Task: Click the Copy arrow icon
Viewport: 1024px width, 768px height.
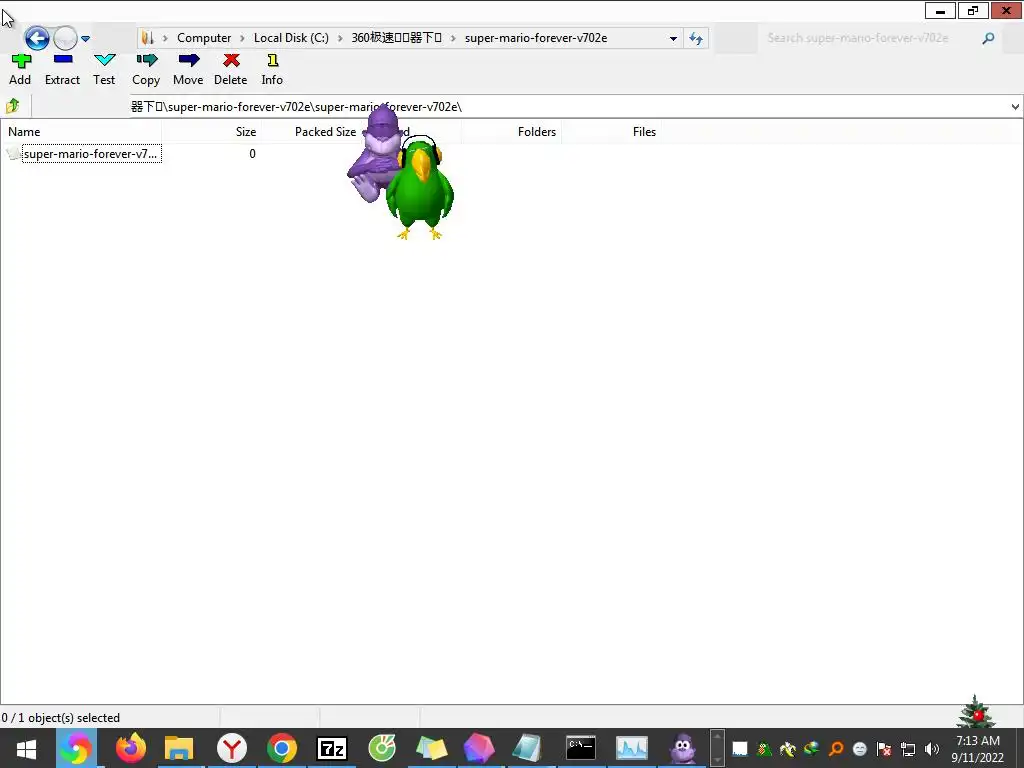Action: click(146, 60)
